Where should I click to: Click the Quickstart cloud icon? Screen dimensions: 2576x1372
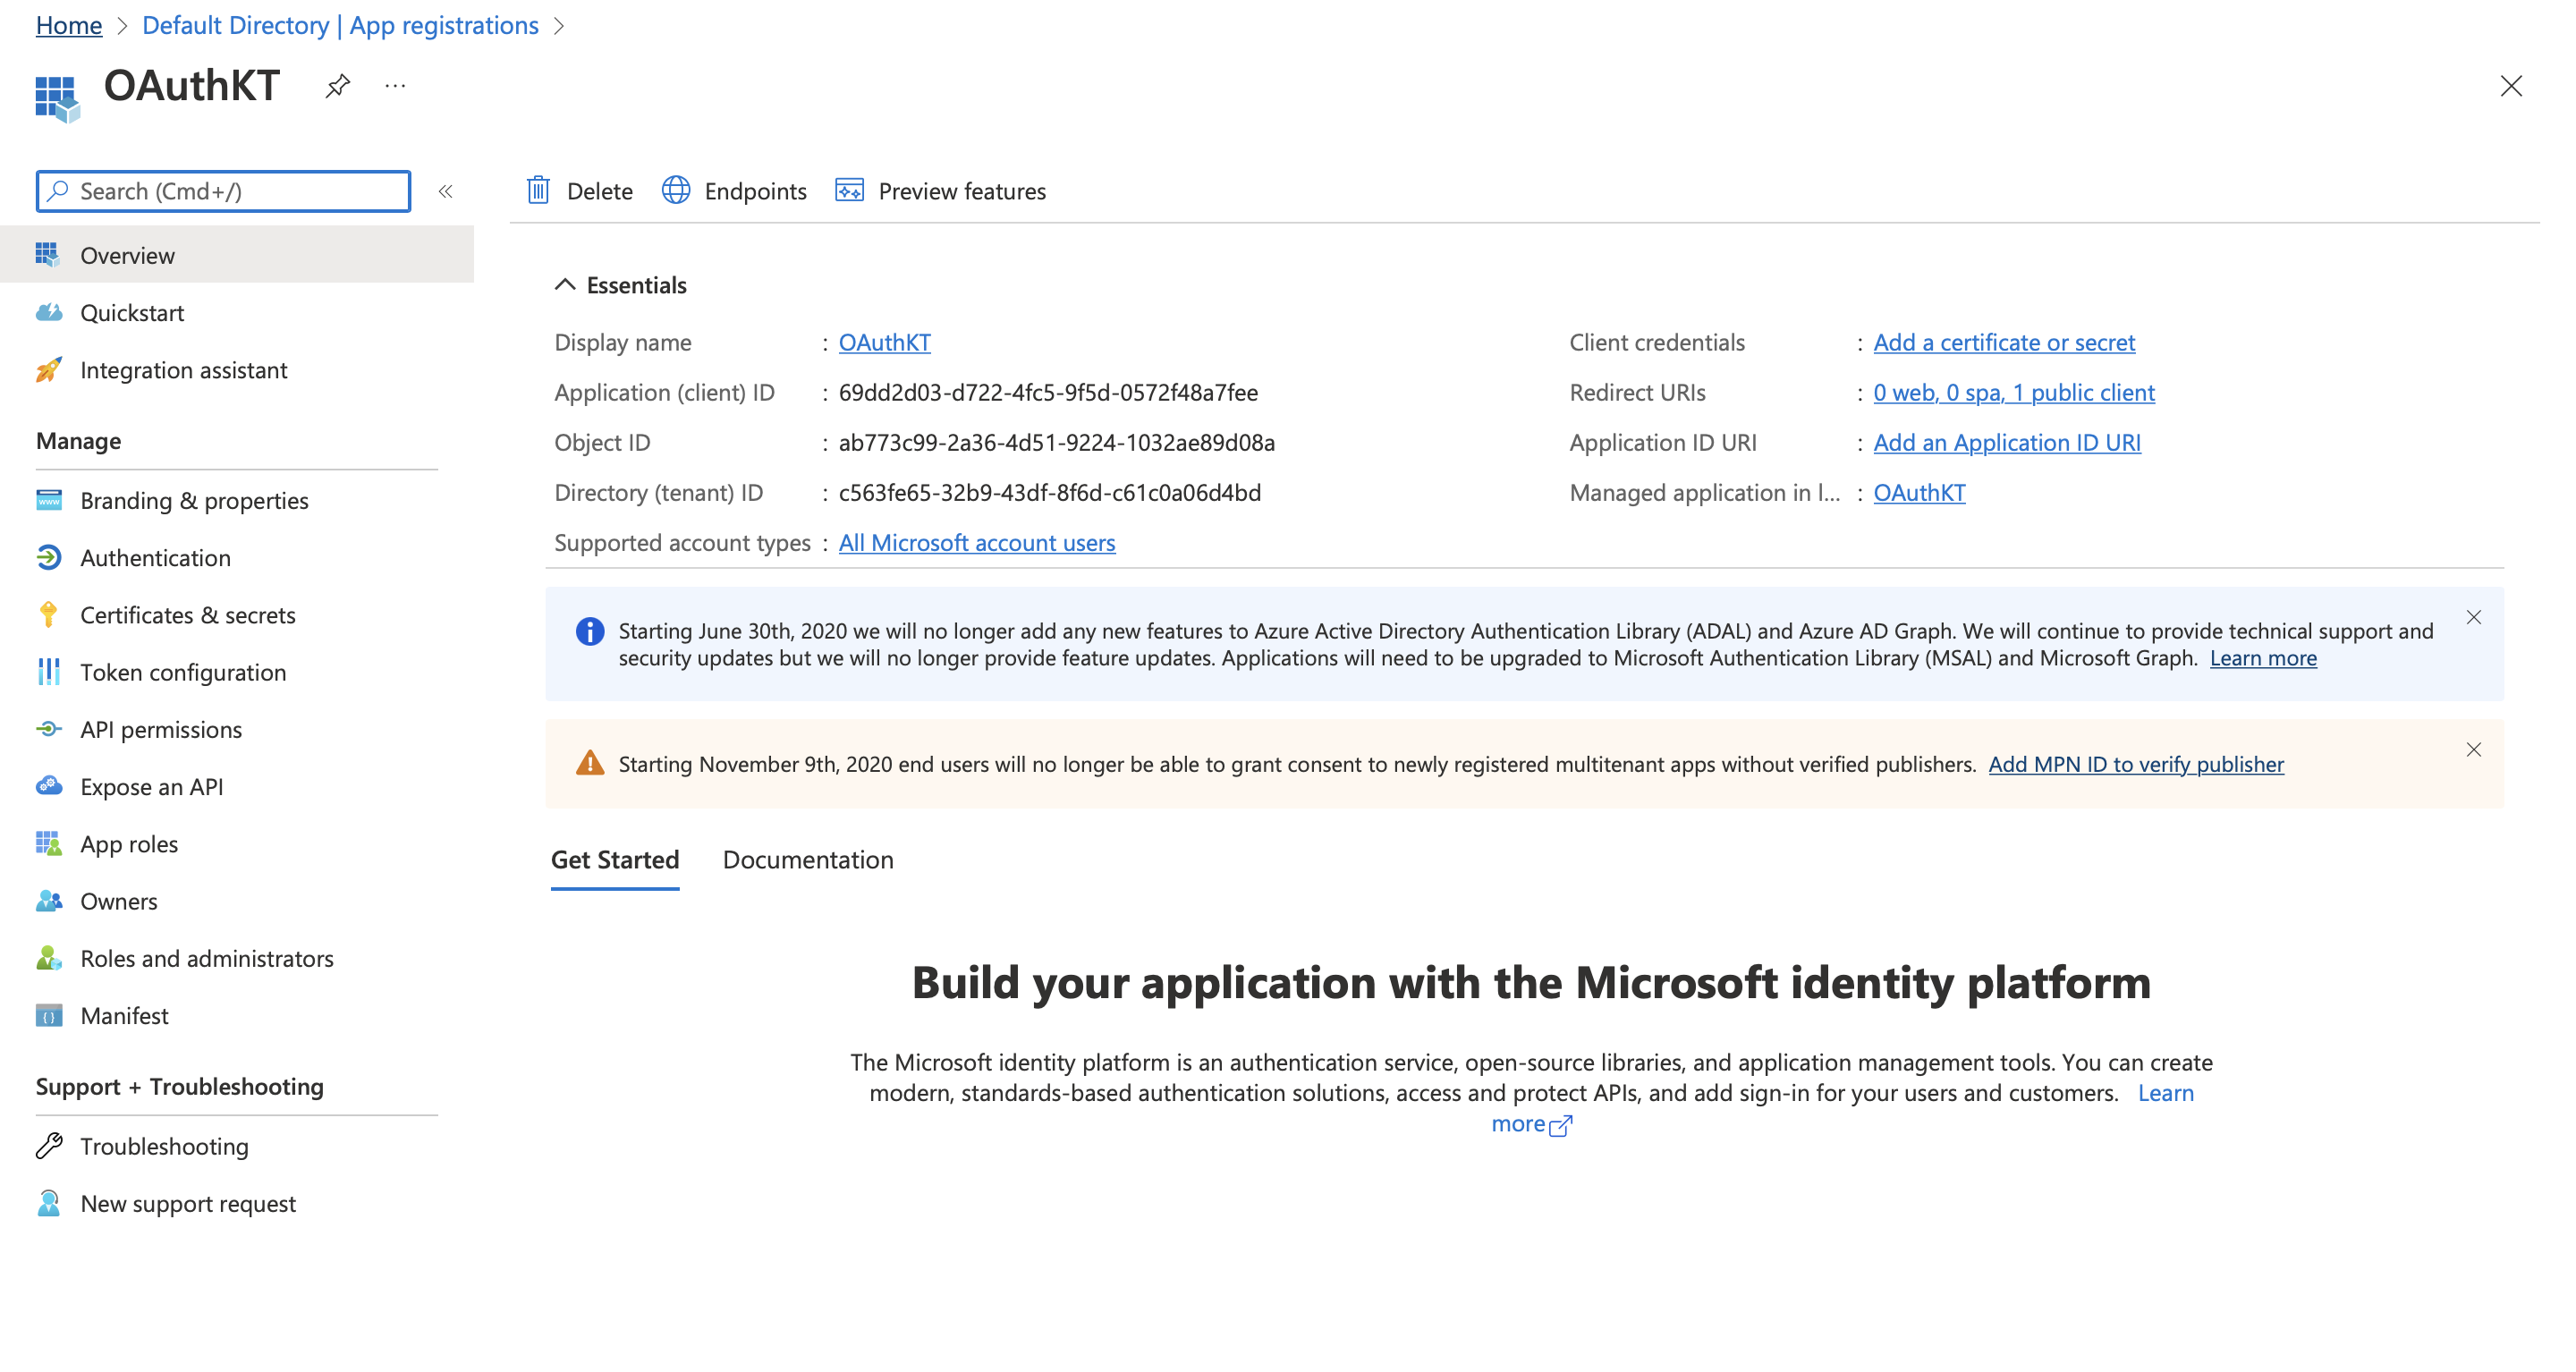tap(48, 312)
